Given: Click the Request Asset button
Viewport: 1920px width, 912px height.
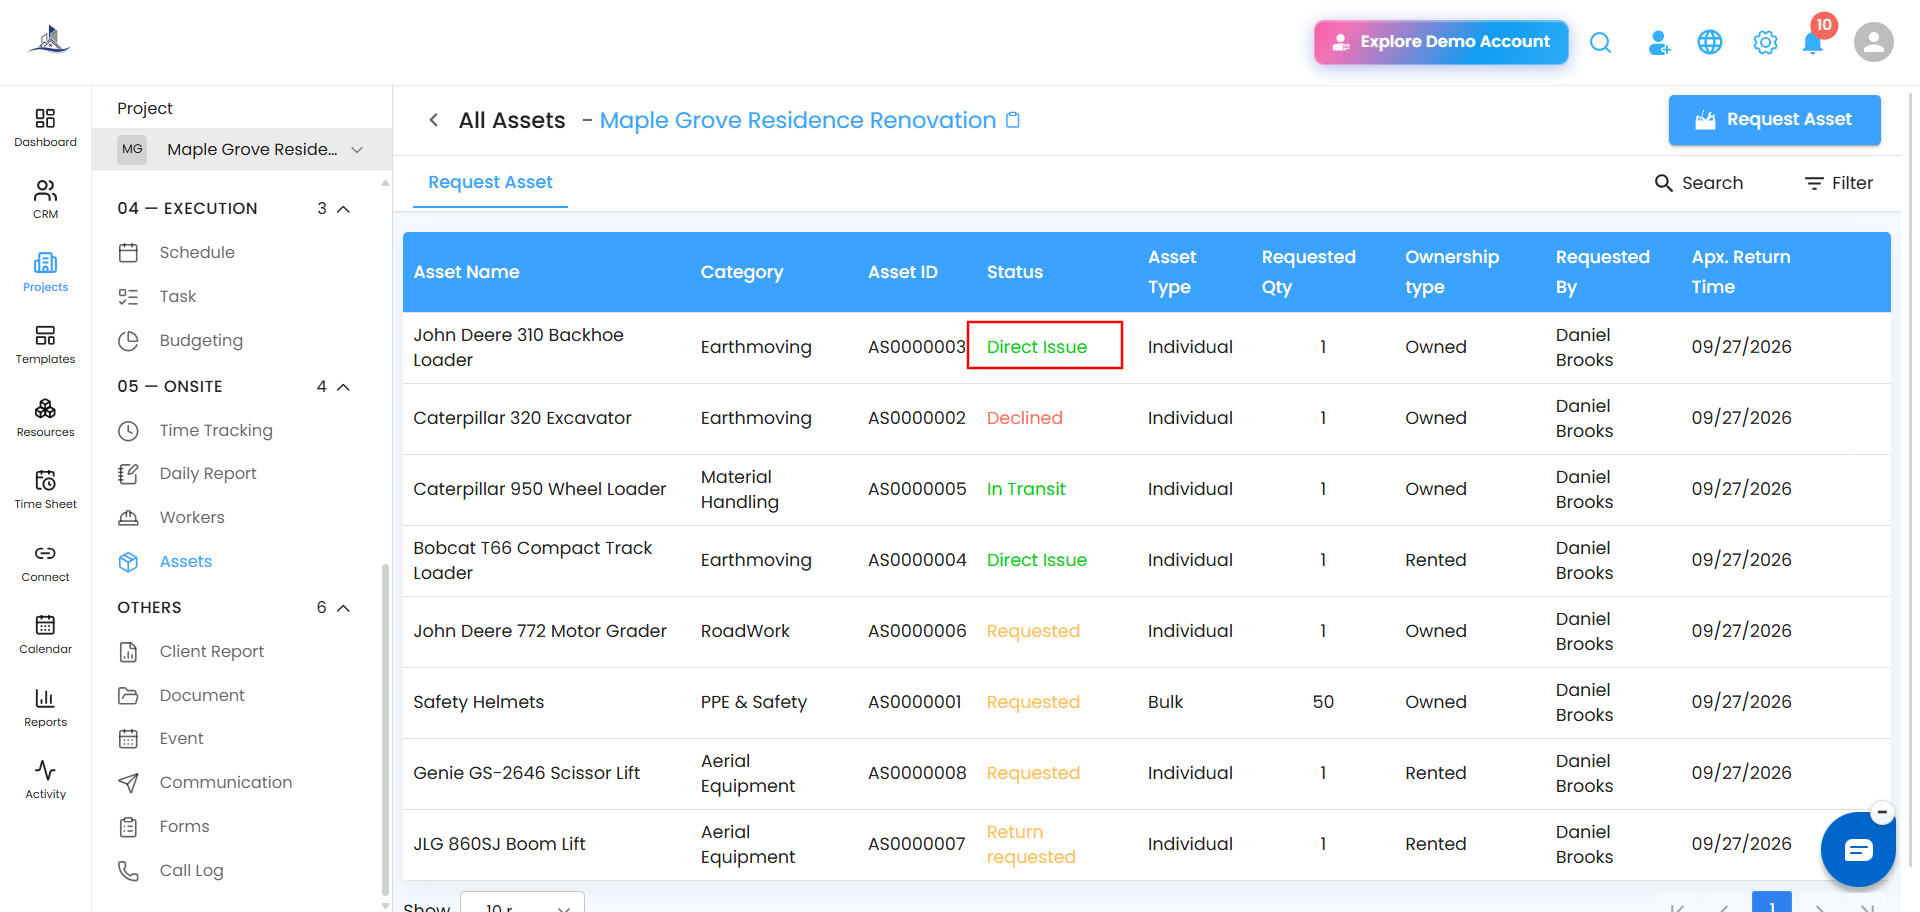Looking at the screenshot, I should [x=1774, y=120].
